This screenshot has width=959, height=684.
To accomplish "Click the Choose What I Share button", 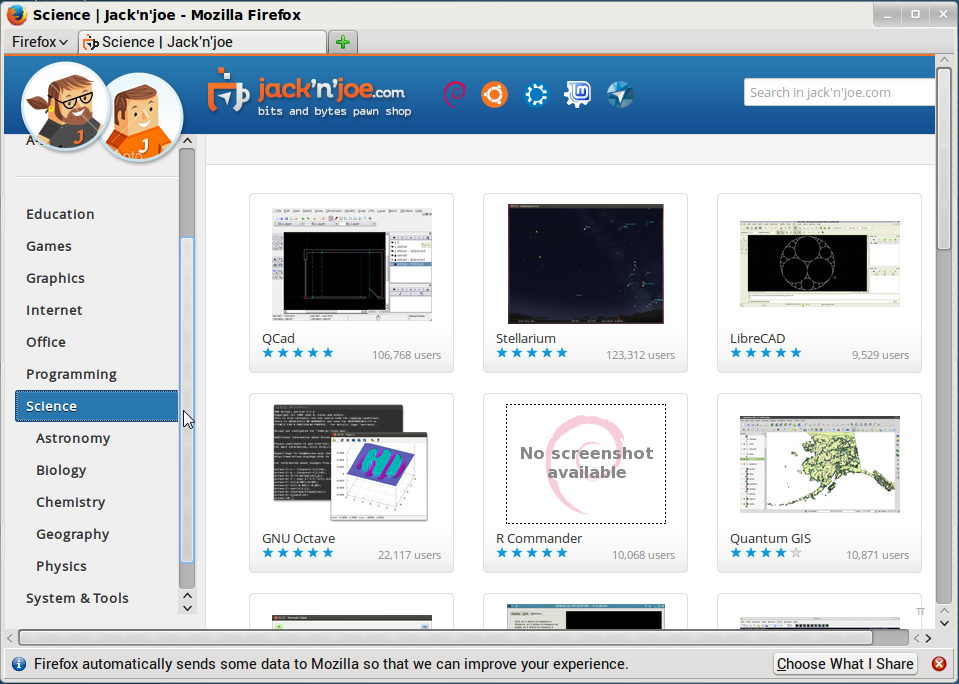I will point(845,663).
